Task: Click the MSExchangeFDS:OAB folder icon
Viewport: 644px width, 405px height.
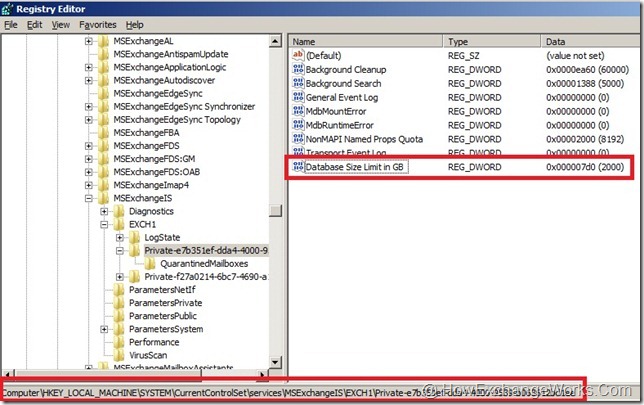Action: coord(104,172)
